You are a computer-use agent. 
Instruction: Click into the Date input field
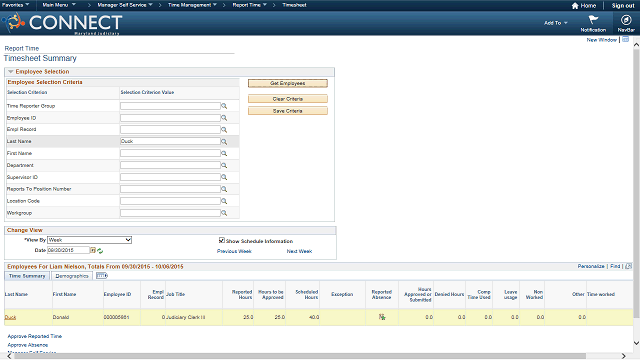68,250
